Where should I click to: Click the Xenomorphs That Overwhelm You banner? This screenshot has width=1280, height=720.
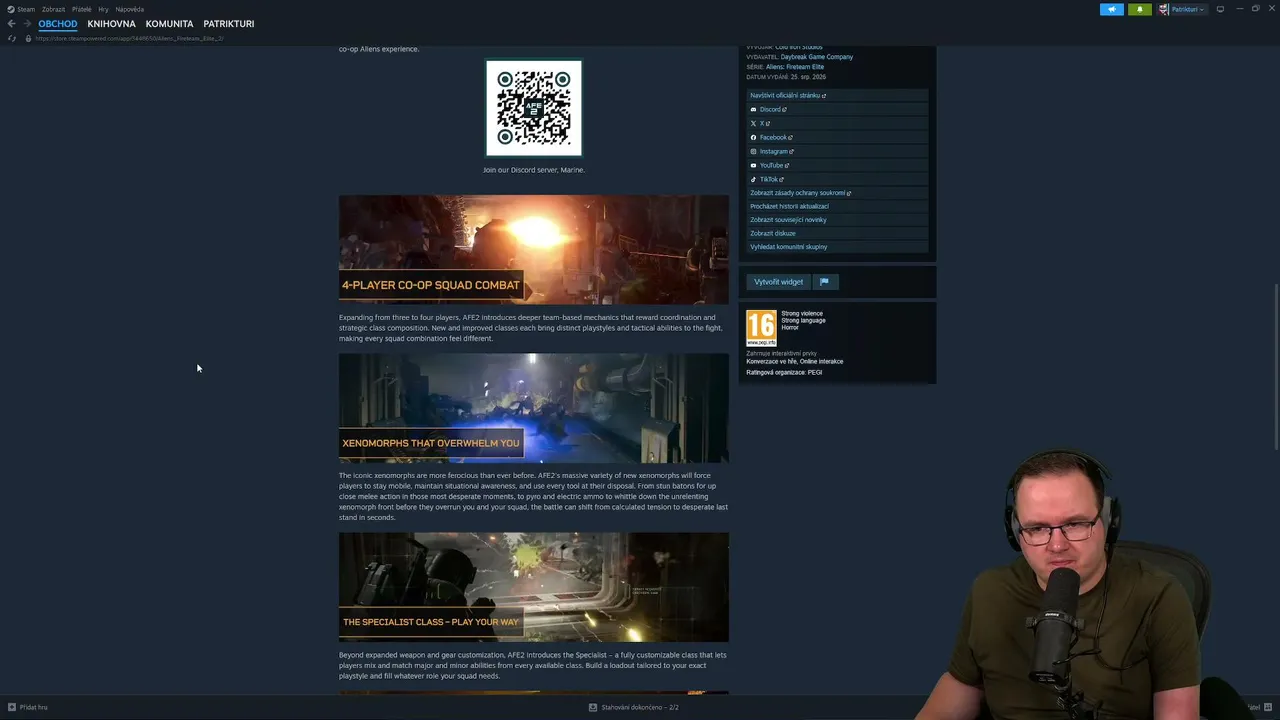[x=534, y=408]
